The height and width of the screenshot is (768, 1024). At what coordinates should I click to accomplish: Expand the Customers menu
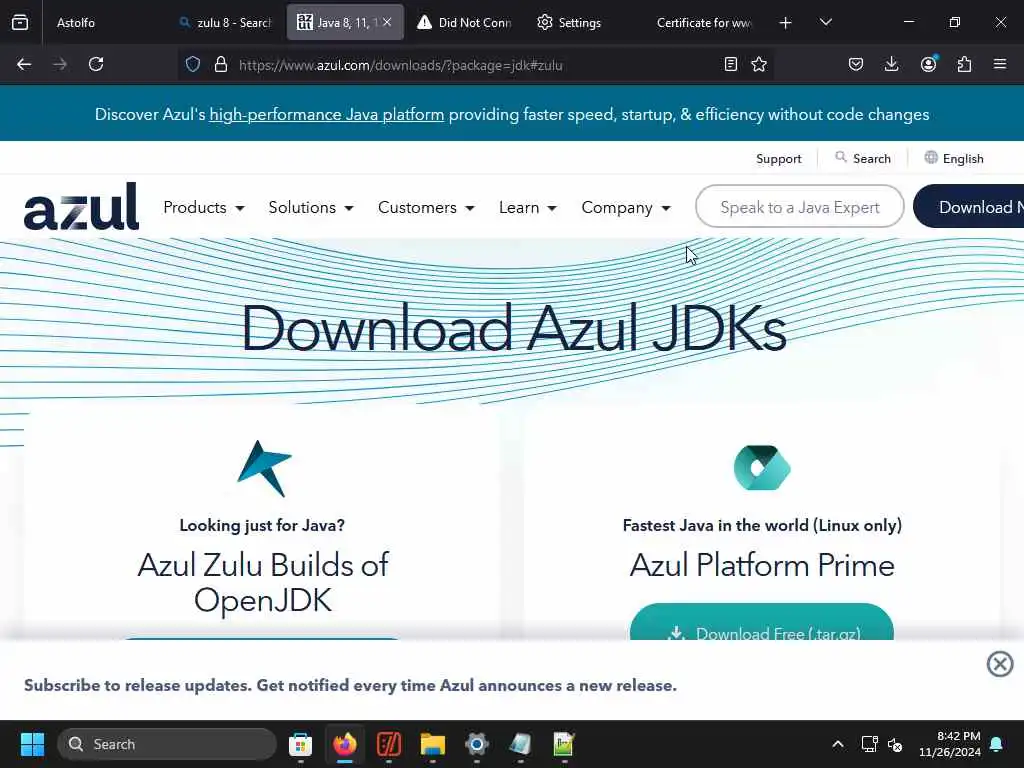[426, 208]
